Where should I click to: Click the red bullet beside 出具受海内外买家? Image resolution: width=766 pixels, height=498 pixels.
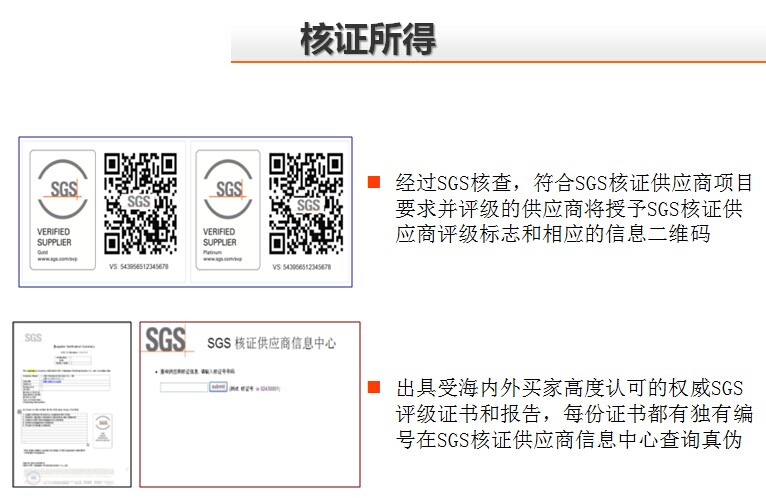[x=374, y=387]
